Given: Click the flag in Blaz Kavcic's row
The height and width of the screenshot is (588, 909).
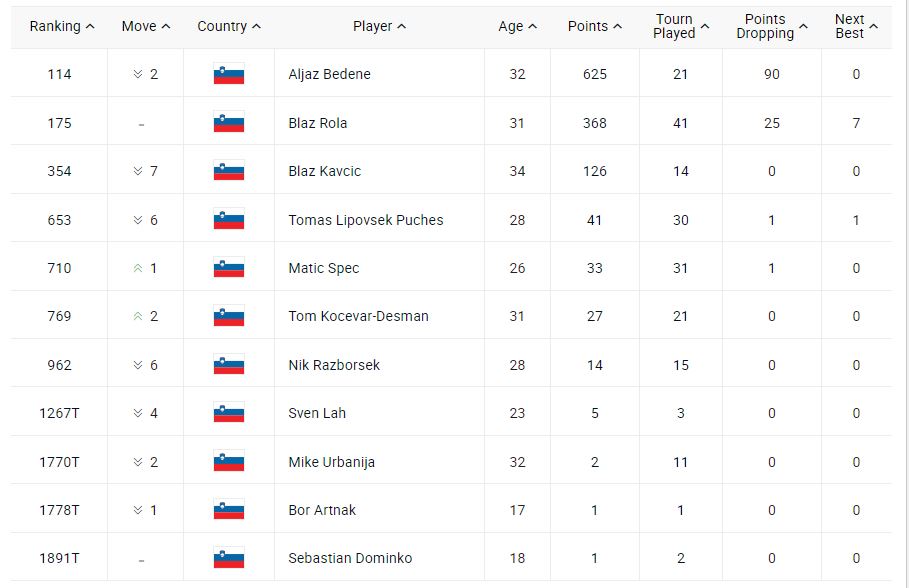Looking at the screenshot, I should click(x=228, y=171).
